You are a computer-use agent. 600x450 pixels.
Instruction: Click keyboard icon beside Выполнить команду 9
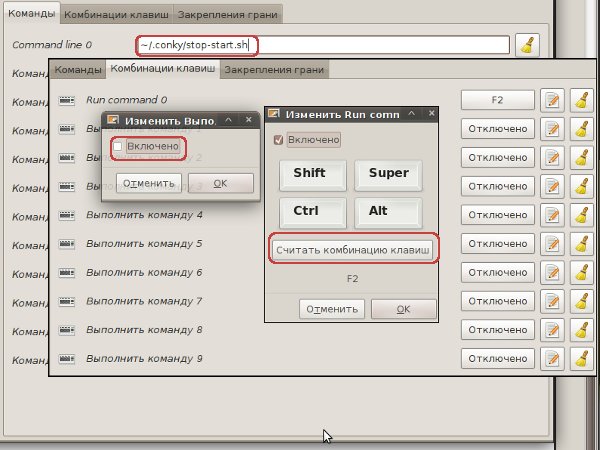click(67, 359)
